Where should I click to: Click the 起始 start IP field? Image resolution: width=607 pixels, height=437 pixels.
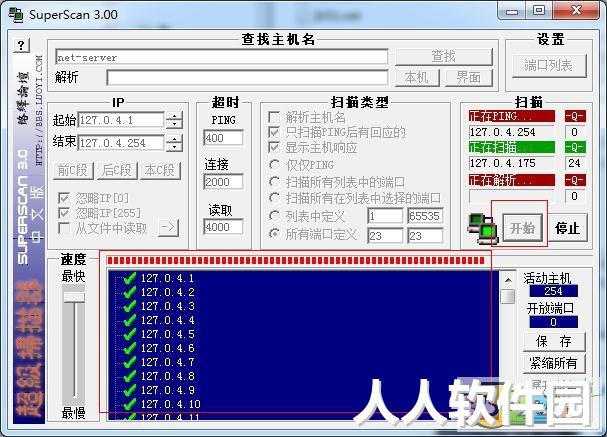(x=121, y=120)
